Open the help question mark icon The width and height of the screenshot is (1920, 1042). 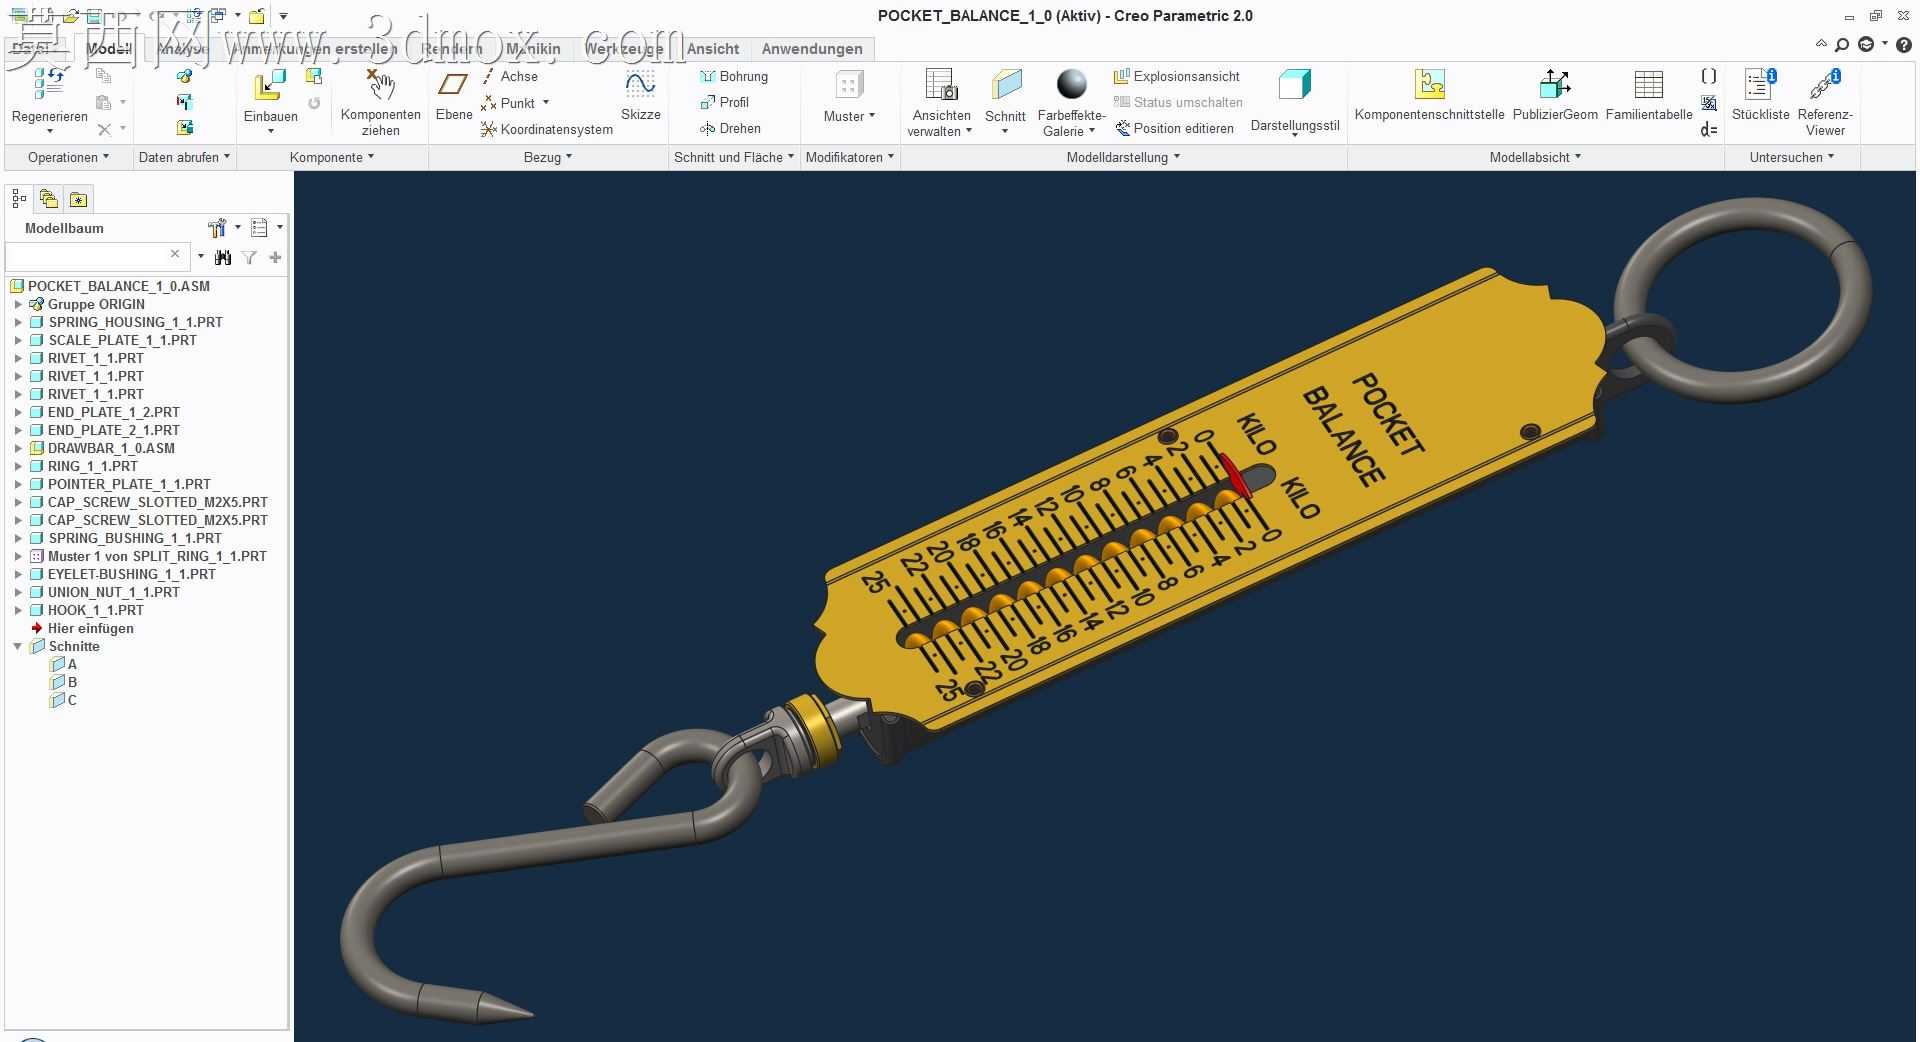pyautogui.click(x=1903, y=45)
